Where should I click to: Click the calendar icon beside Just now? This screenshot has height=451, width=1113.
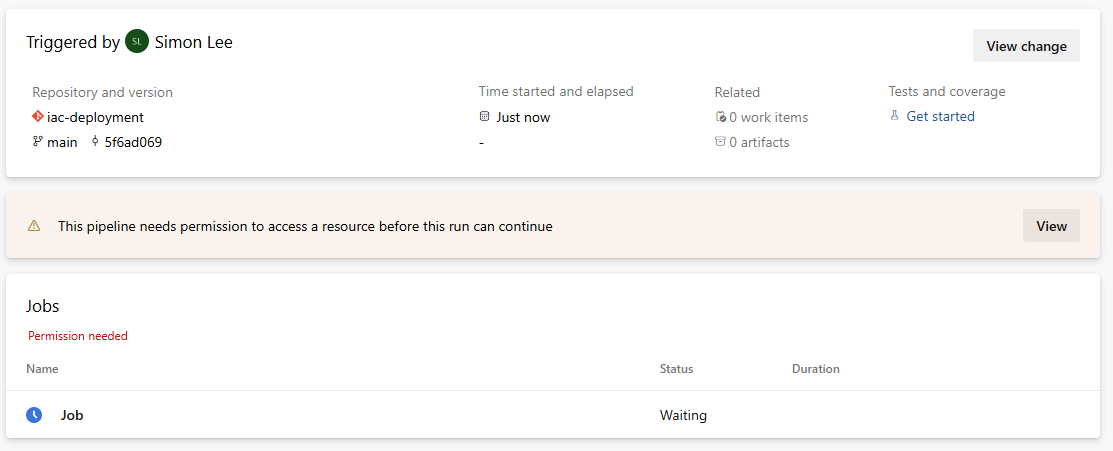(485, 117)
